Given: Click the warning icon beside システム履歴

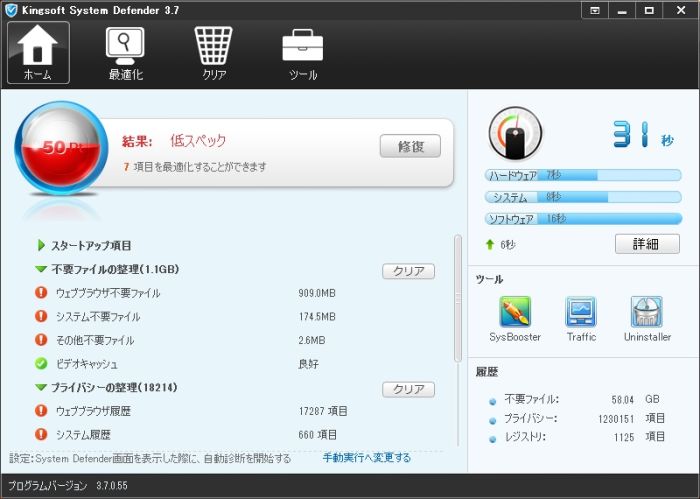Looking at the screenshot, I should pos(41,434).
